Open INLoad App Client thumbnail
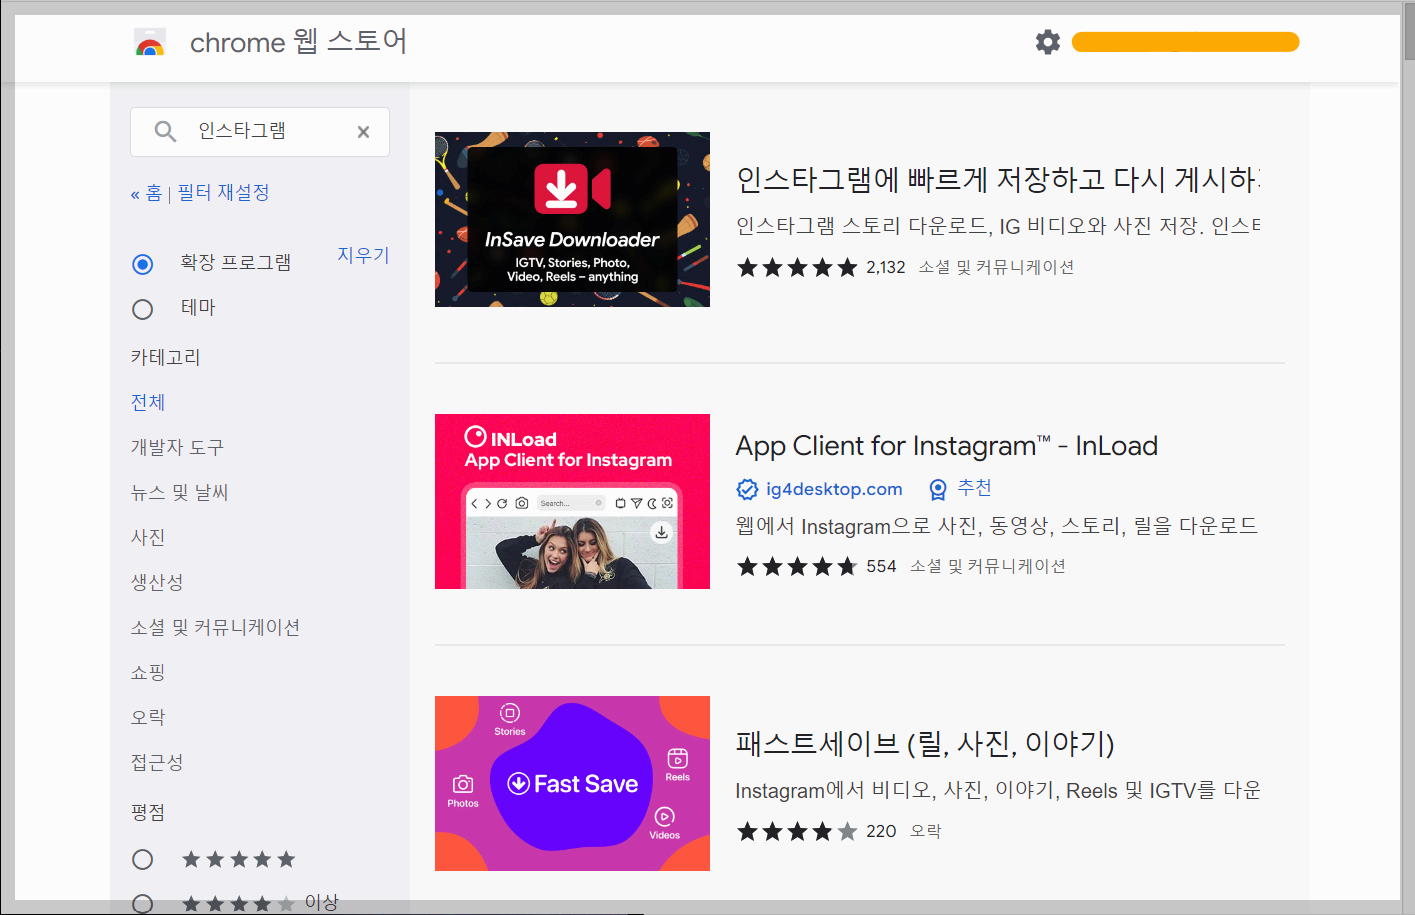This screenshot has width=1415, height=915. tap(572, 501)
